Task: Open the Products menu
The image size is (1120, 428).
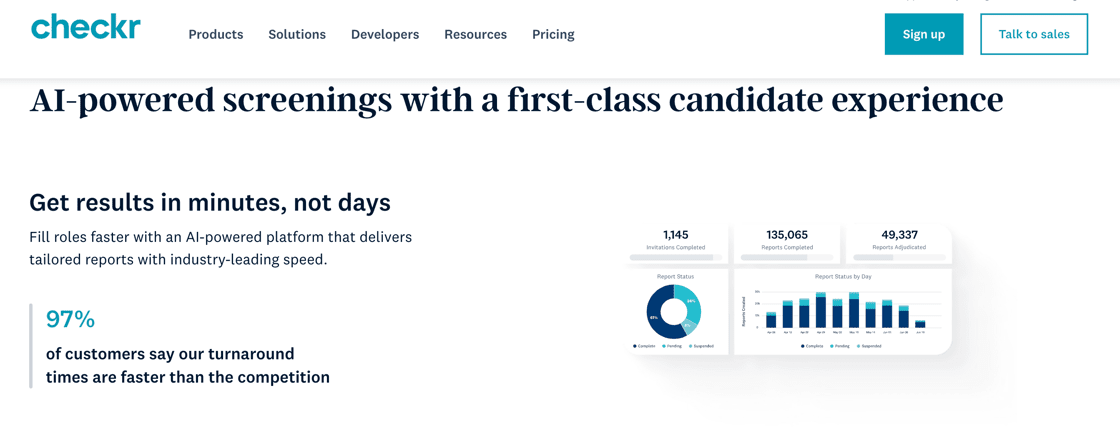Action: pyautogui.click(x=216, y=34)
